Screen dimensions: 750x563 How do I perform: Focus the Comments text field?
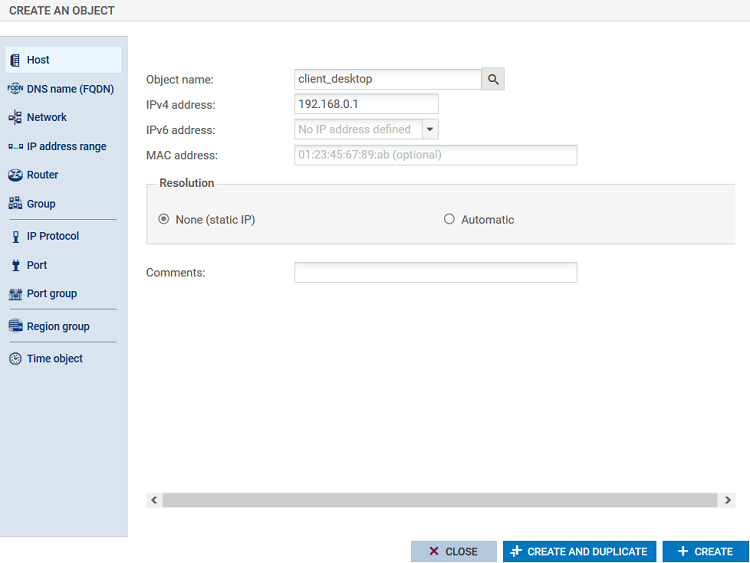[x=435, y=273]
